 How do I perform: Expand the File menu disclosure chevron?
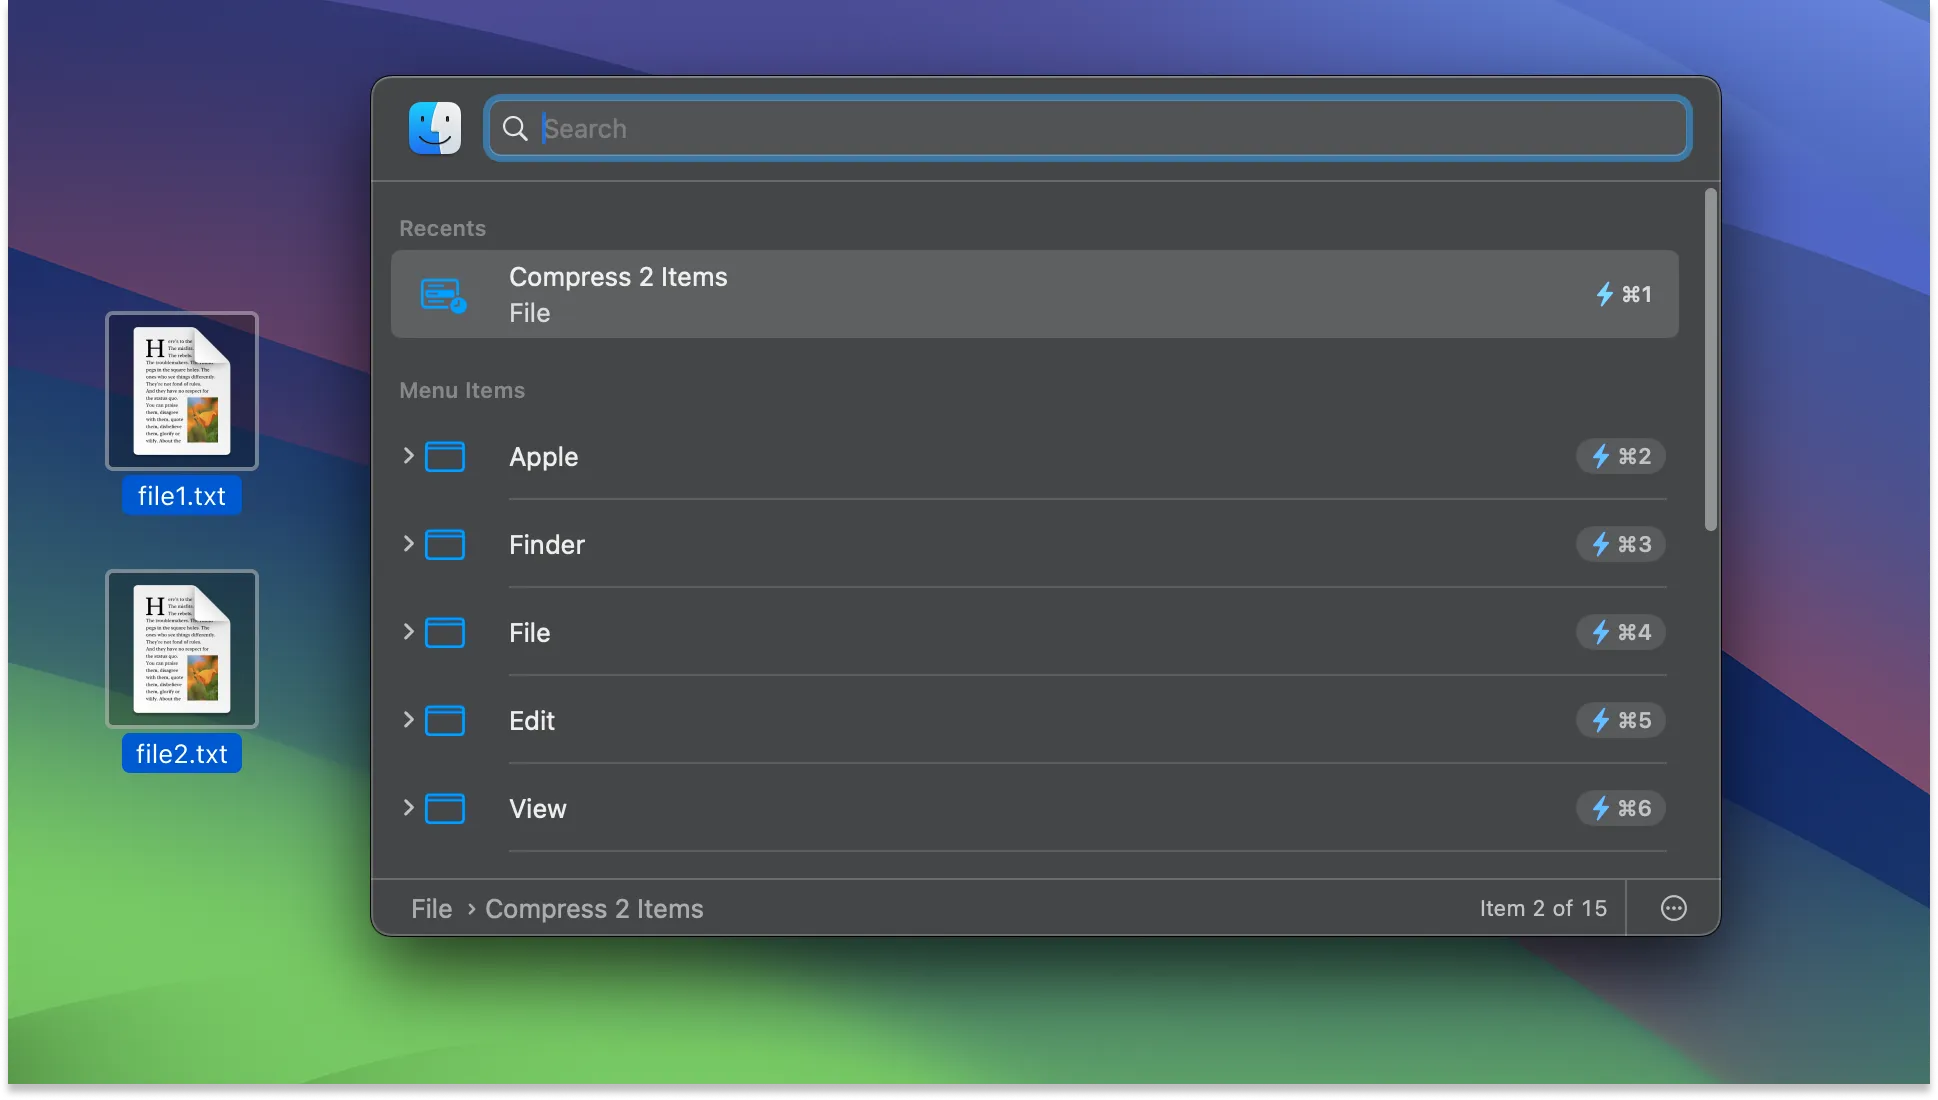pyautogui.click(x=408, y=632)
